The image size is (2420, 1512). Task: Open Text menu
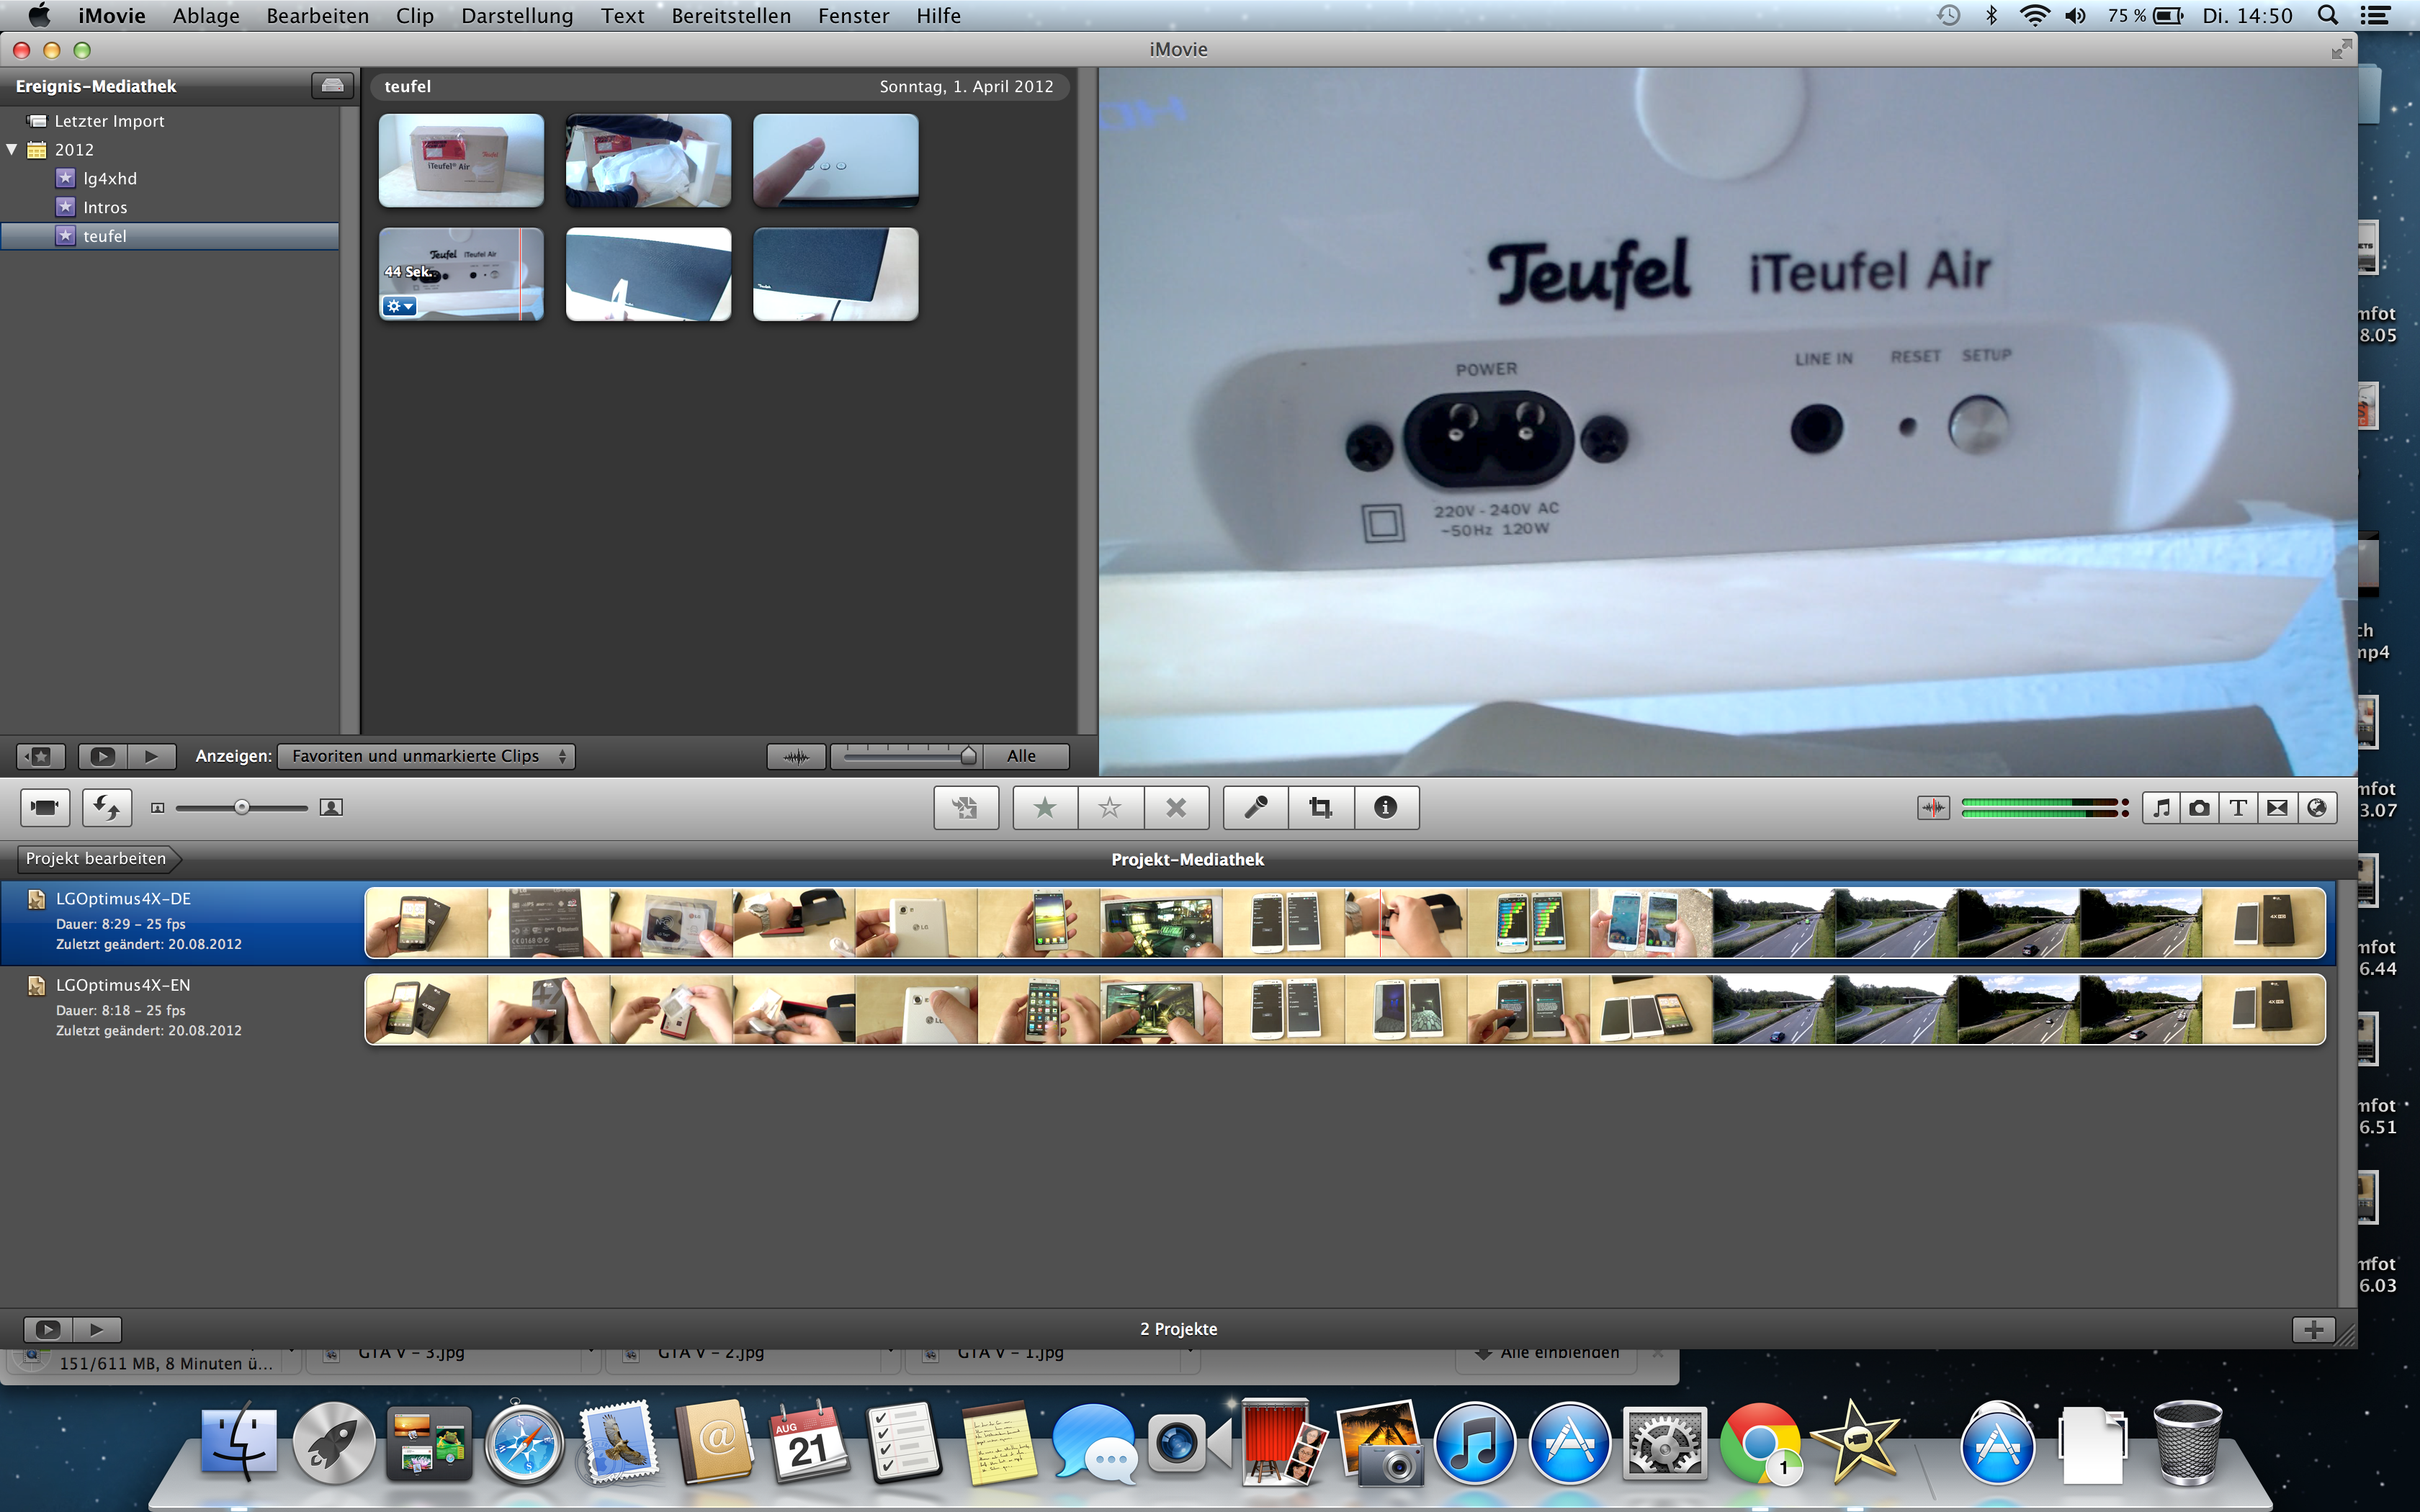tap(622, 16)
